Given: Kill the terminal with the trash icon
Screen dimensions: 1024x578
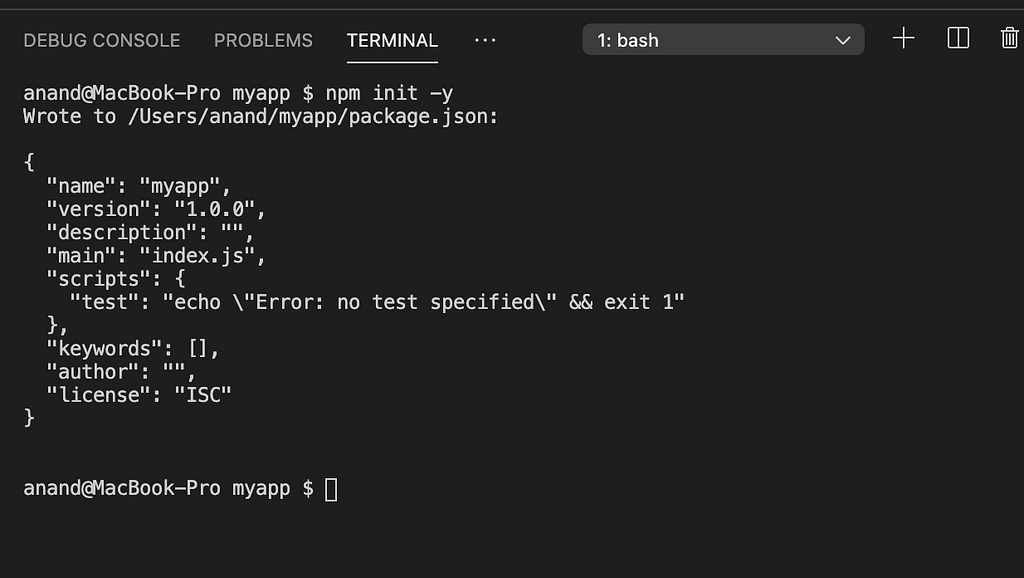Looking at the screenshot, I should 1010,39.
